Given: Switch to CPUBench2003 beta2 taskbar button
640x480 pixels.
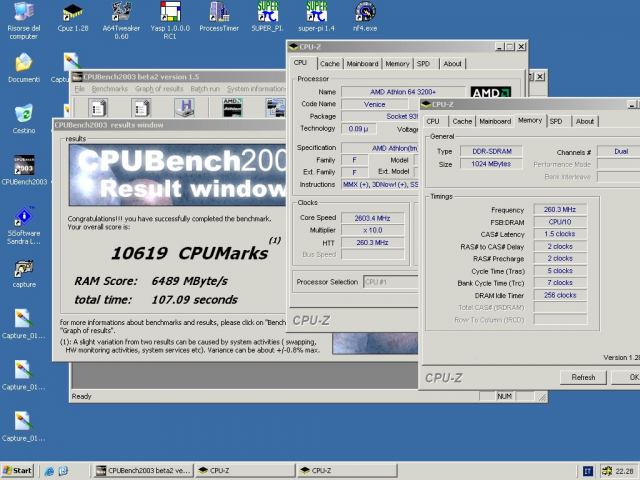Looking at the screenshot, I should click(x=143, y=471).
